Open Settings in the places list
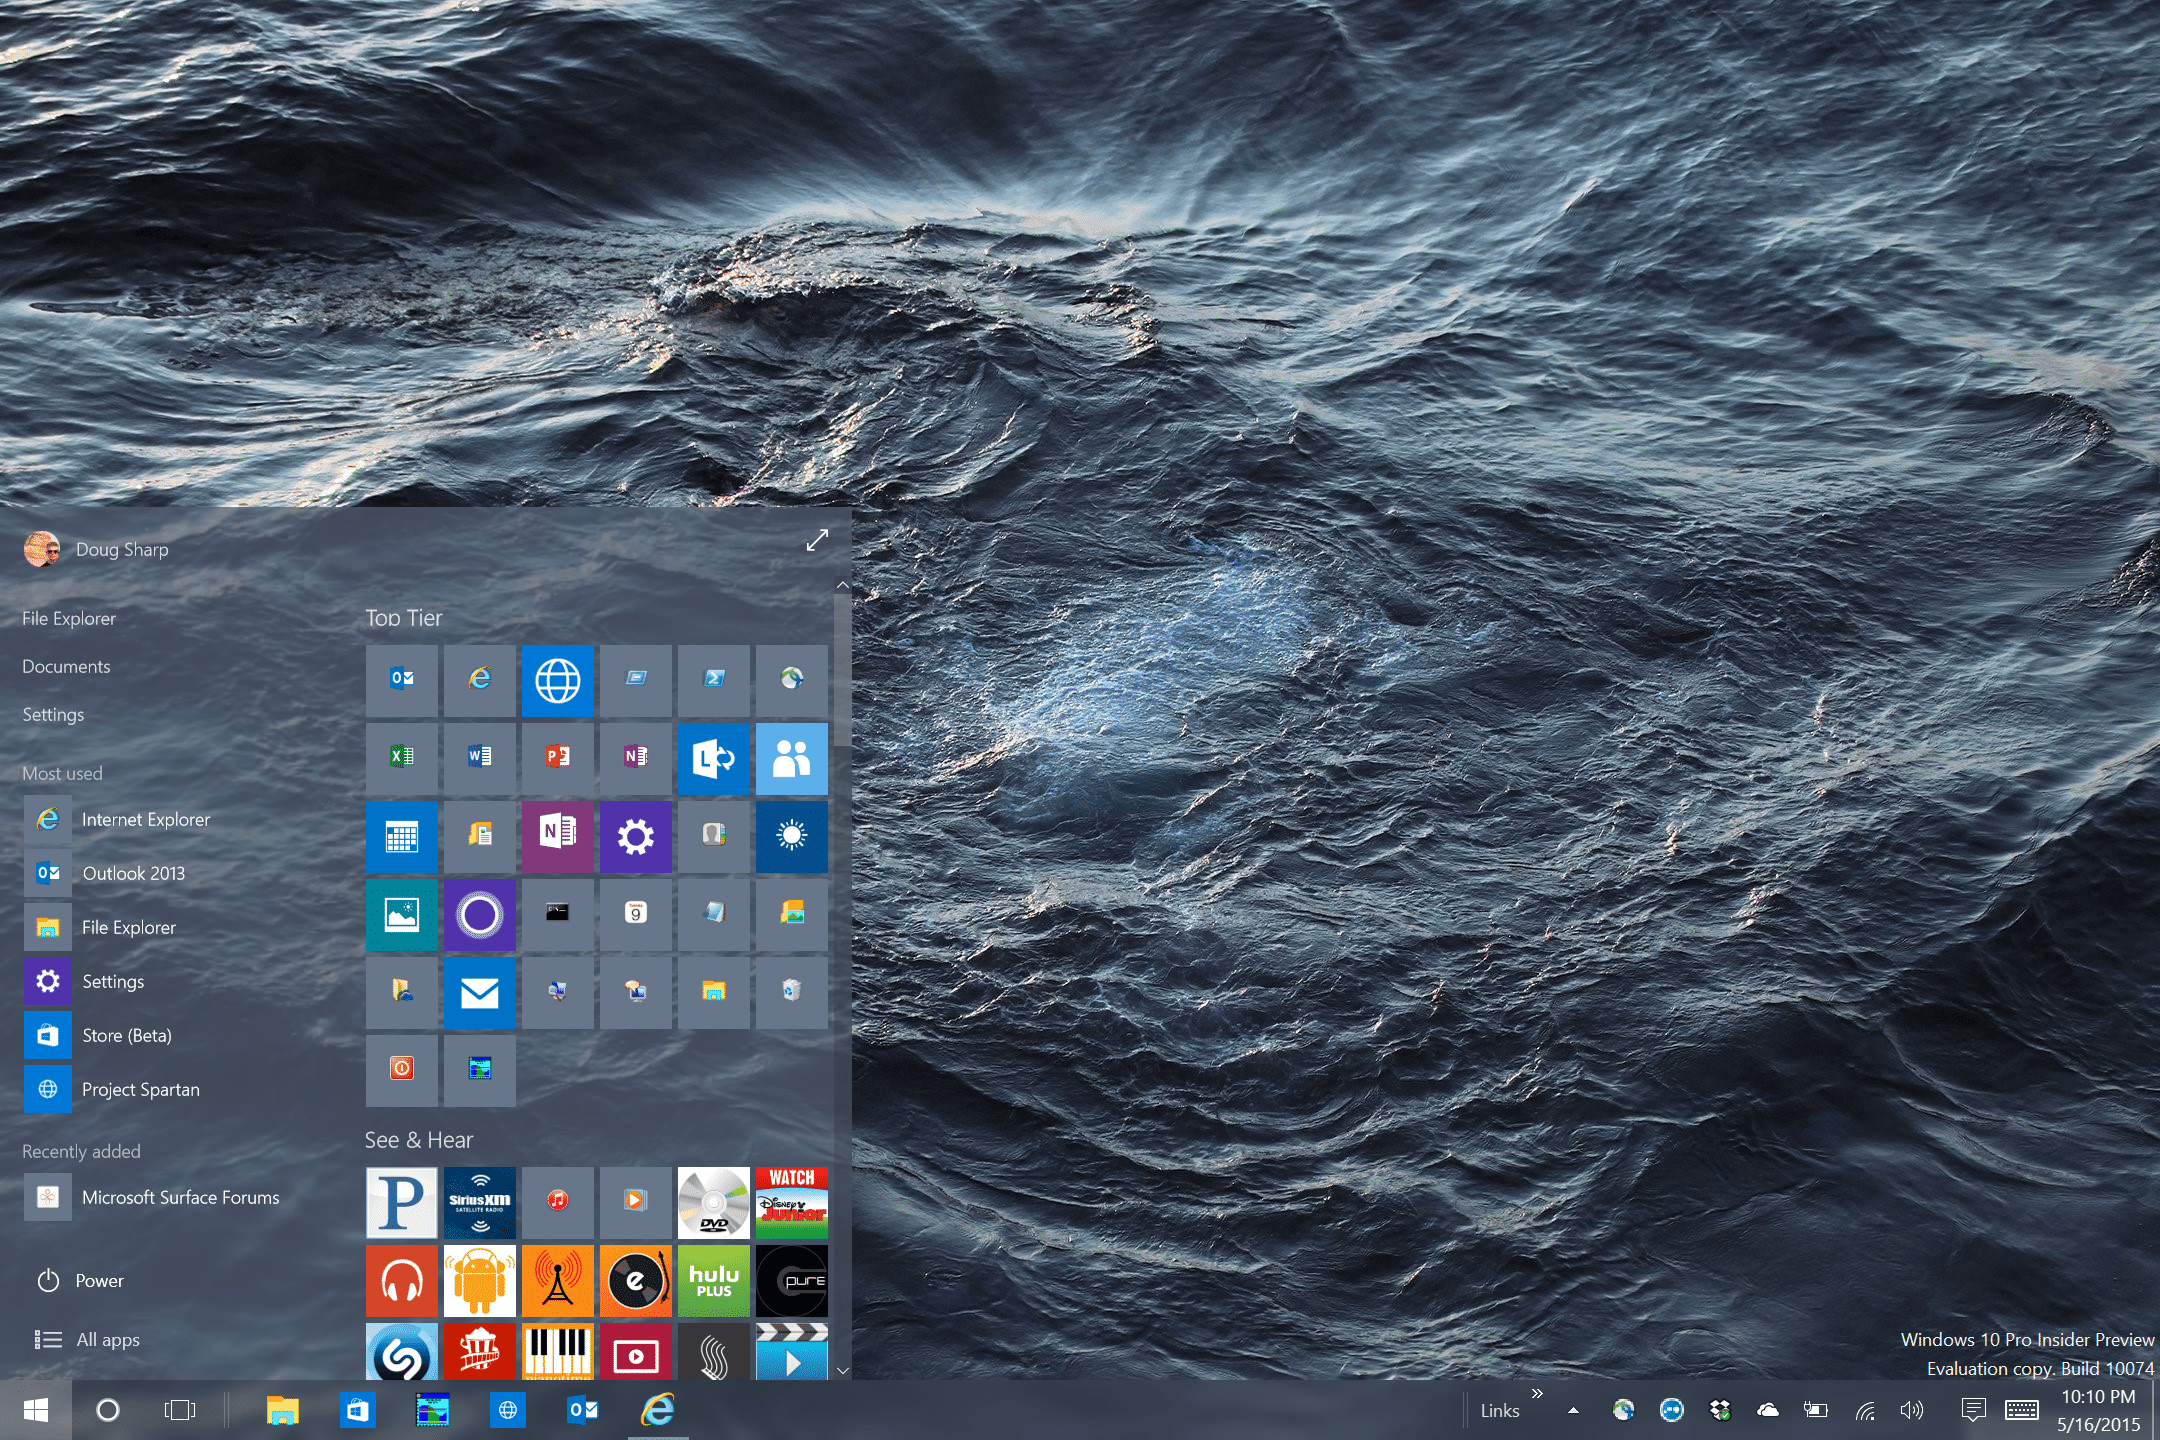This screenshot has width=2160, height=1440. click(53, 715)
